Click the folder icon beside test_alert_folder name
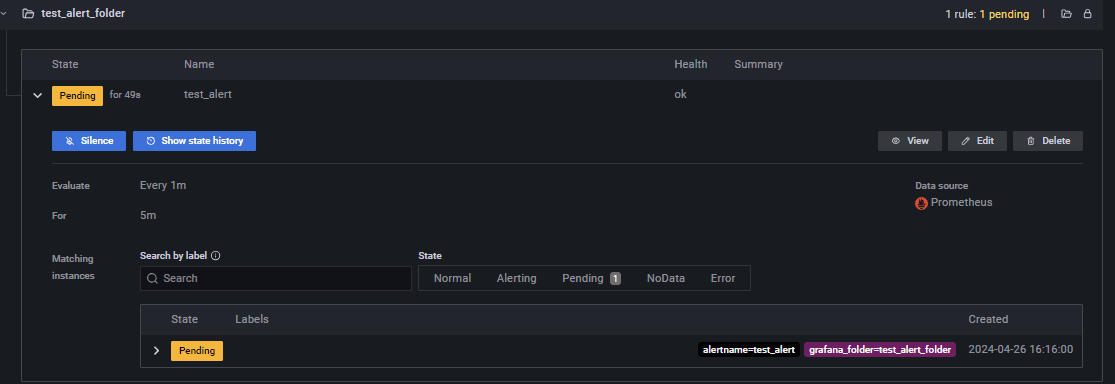Image resolution: width=1115 pixels, height=384 pixels. click(x=28, y=14)
